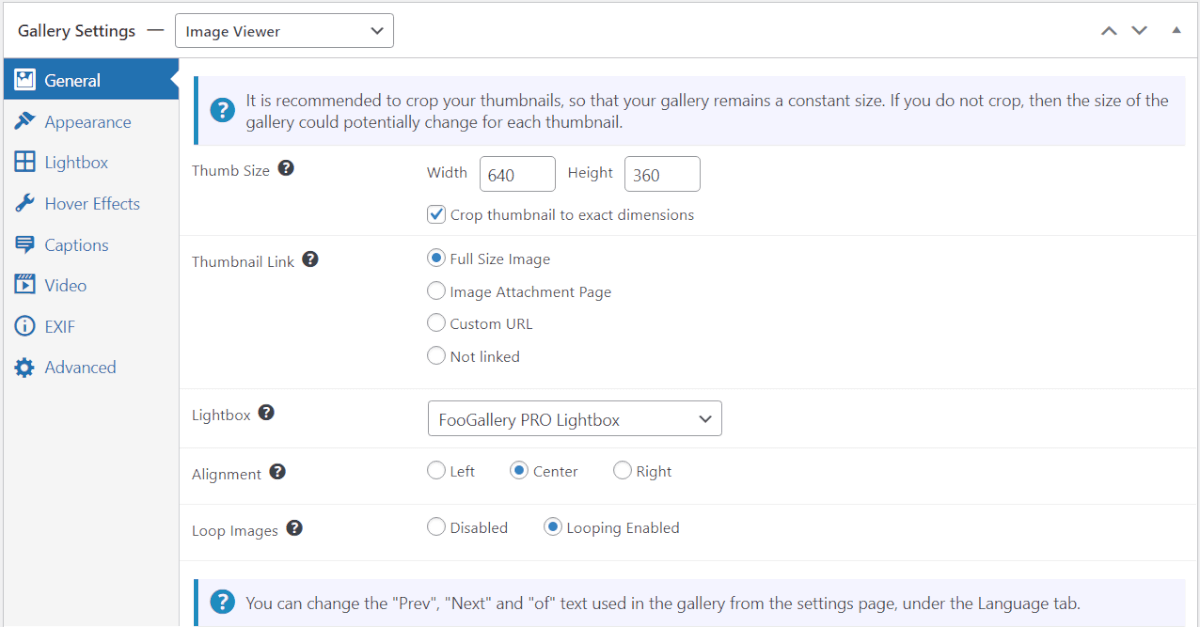The width and height of the screenshot is (1200, 627).
Task: Move Gallery Settings panel up
Action: 1108,30
